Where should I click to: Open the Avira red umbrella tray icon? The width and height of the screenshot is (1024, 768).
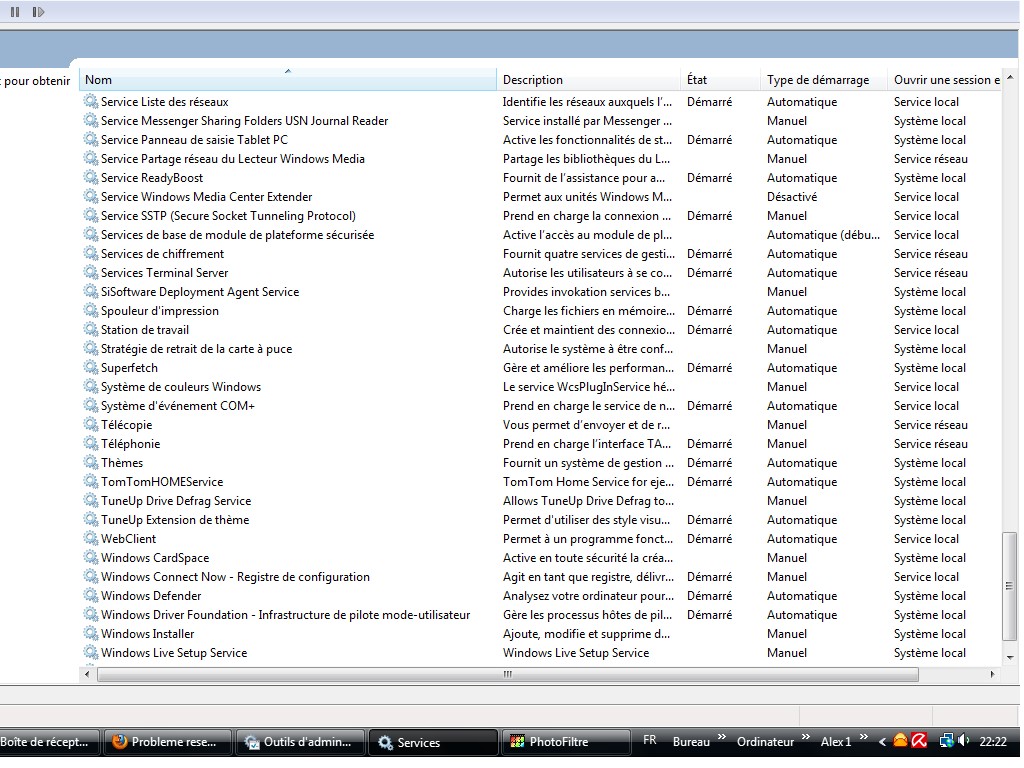click(920, 741)
